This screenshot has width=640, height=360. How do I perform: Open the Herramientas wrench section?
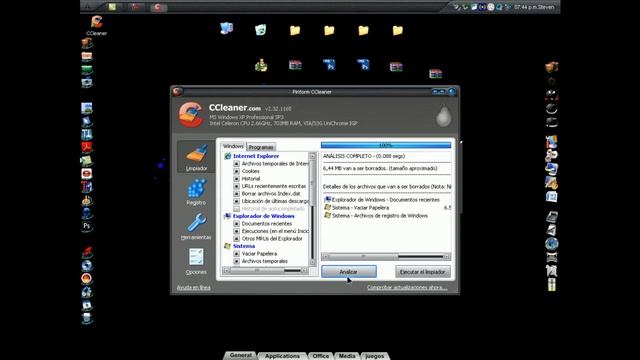[x=196, y=227]
